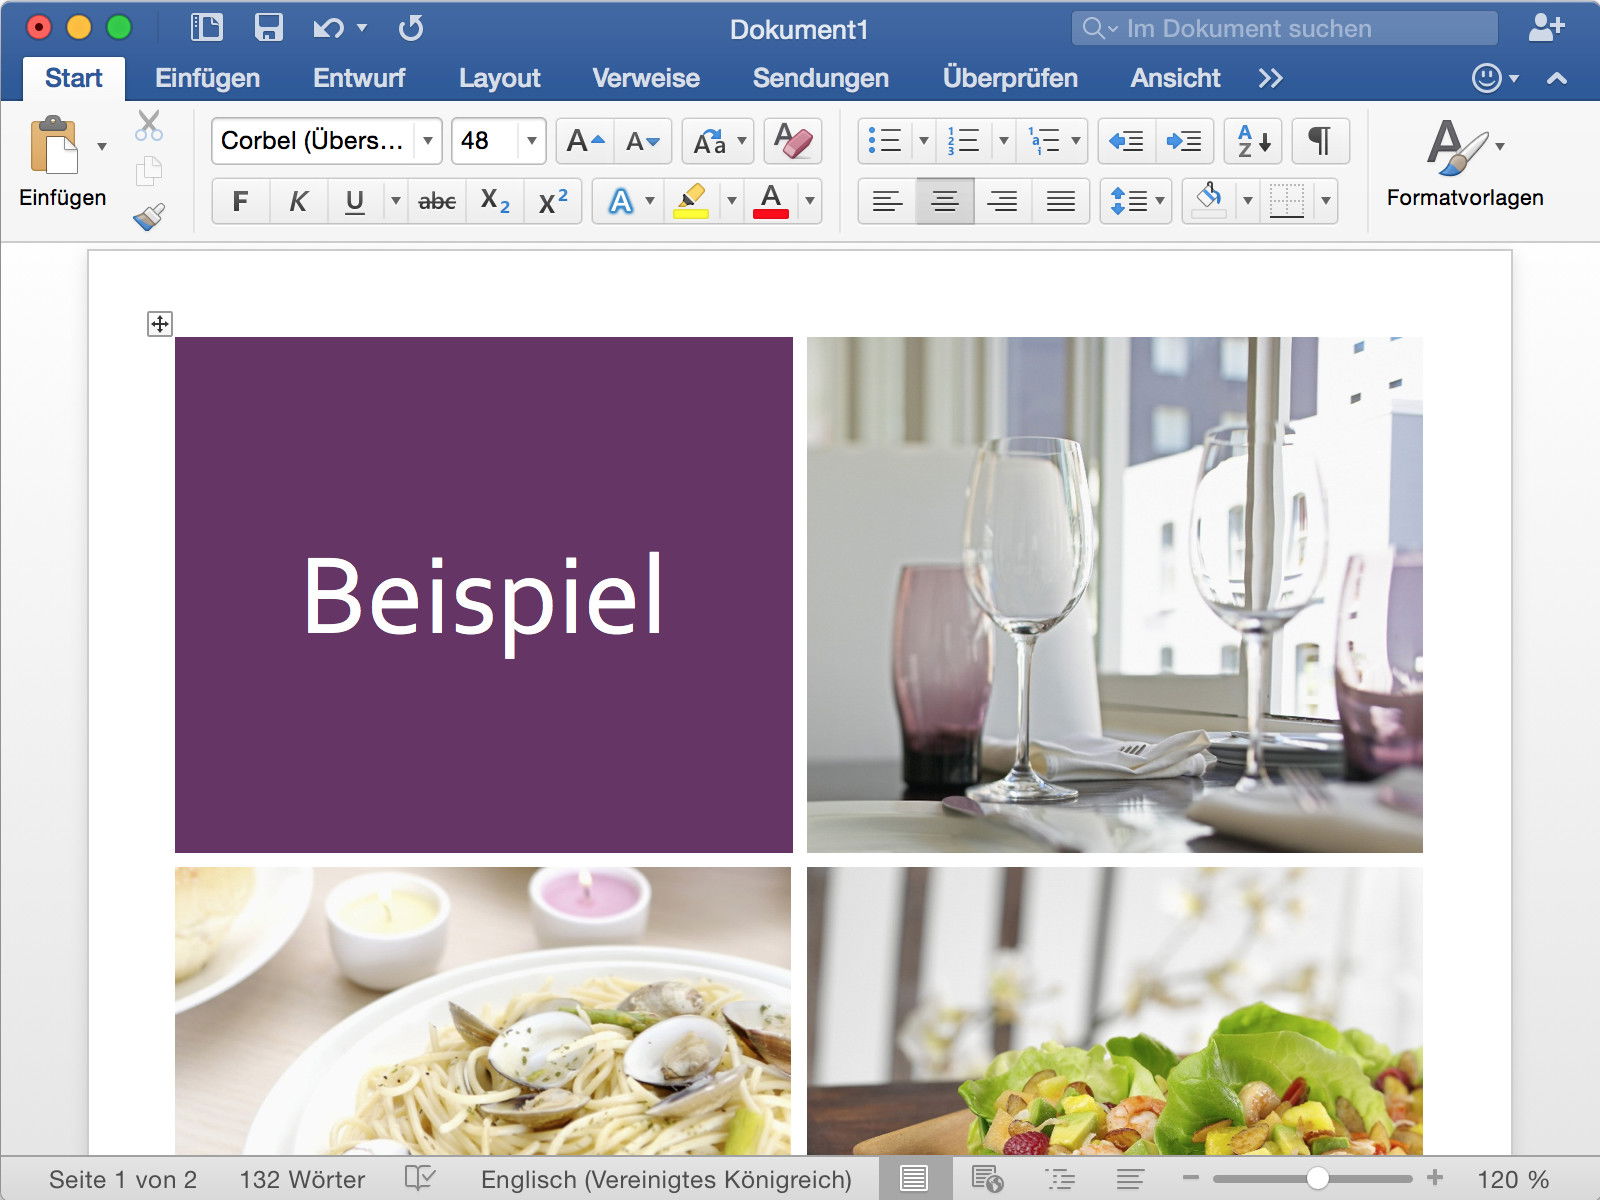Open the font size dropdown
The height and width of the screenshot is (1200, 1600).
click(532, 141)
